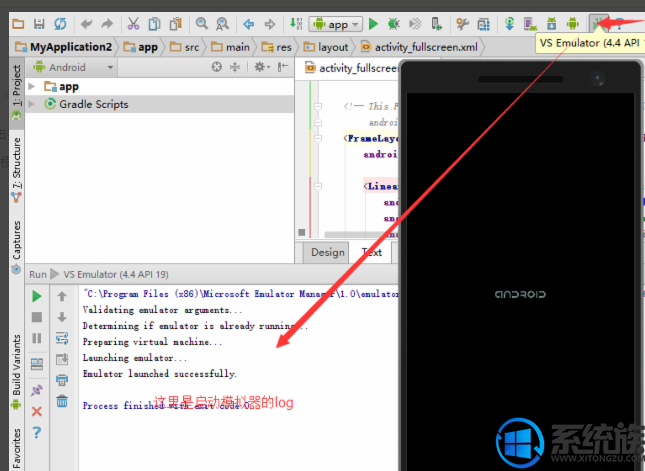Screen dimensions: 645x471
Task: Open the Captures side tab
Action: 16,246
